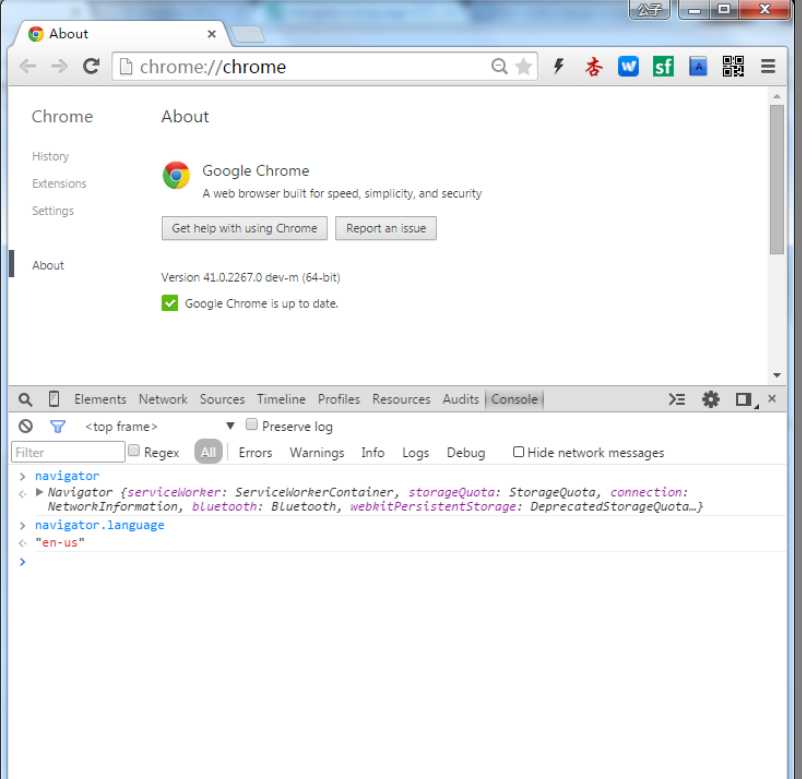
Task: Close the About tab
Action: (211, 34)
